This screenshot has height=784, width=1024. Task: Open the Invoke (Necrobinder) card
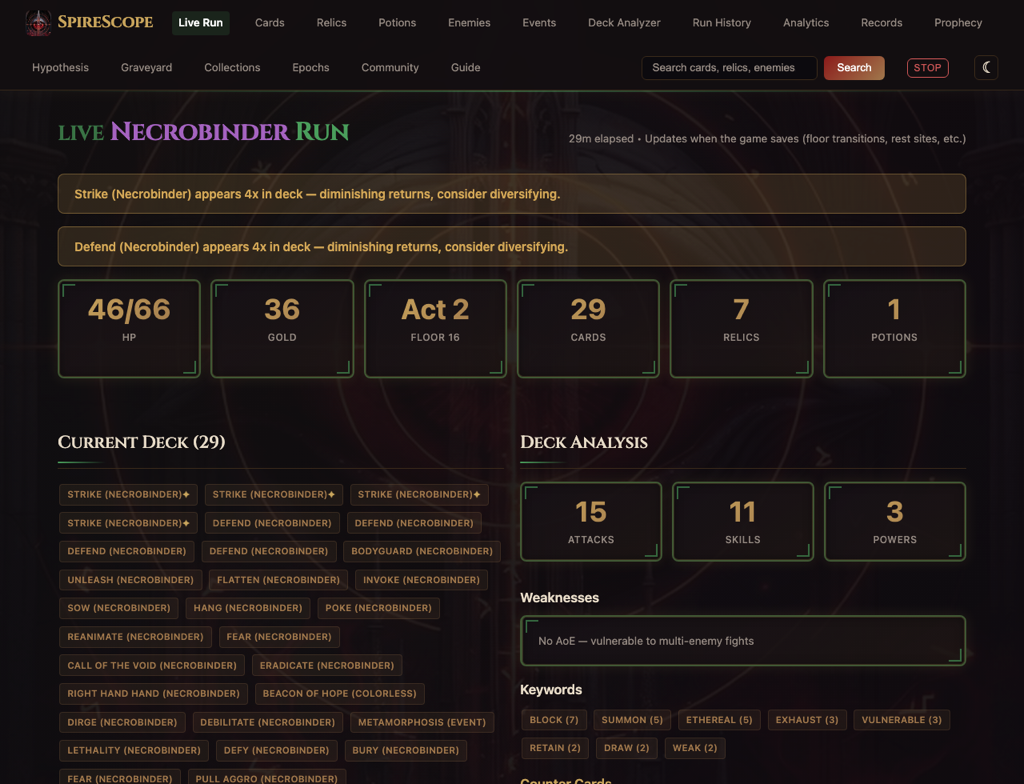[421, 580]
